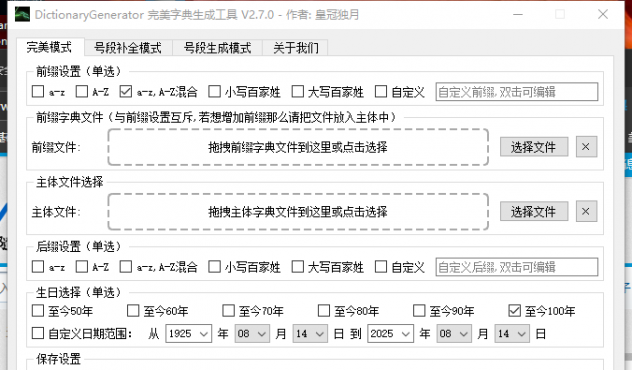Viewport: 632px width, 370px height.
Task: Enable prefix a-z checkbox
Action: [38, 91]
